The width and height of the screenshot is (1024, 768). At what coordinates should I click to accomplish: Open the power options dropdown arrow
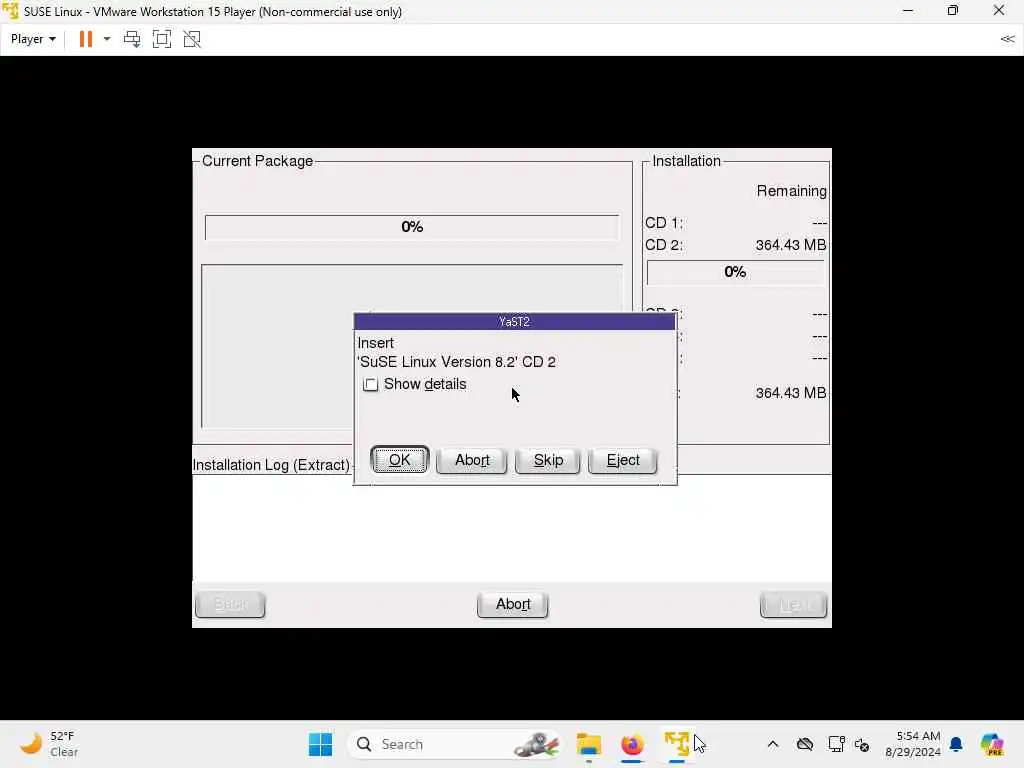click(x=107, y=39)
